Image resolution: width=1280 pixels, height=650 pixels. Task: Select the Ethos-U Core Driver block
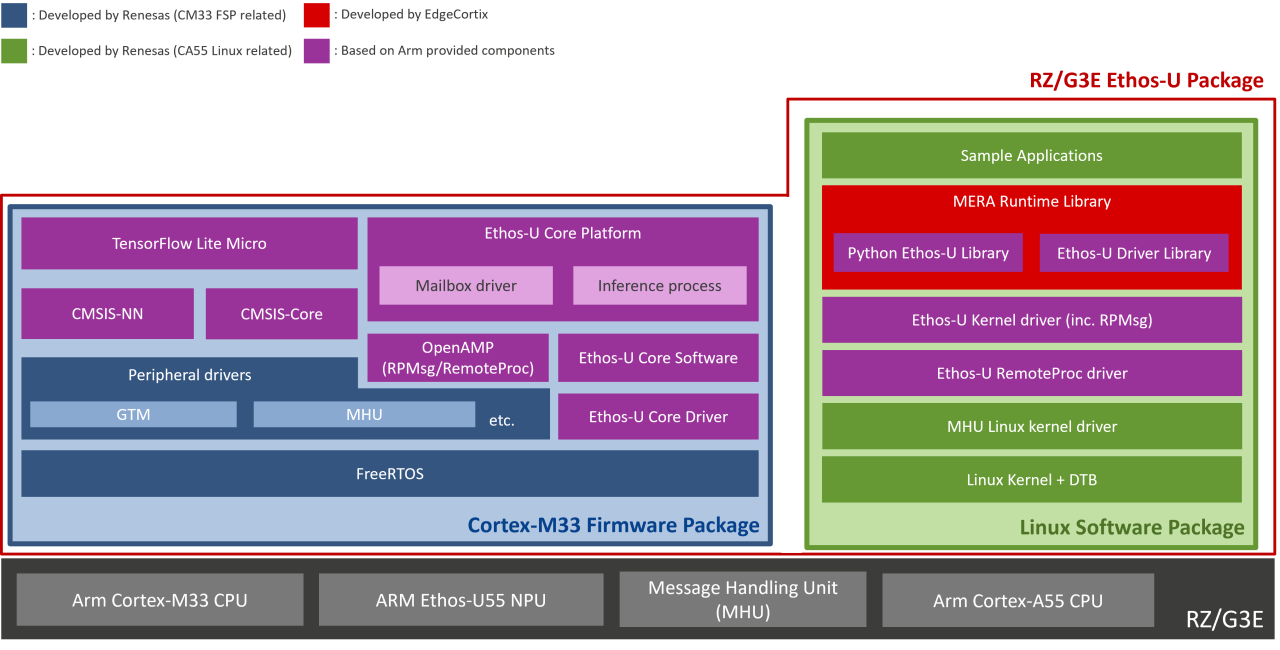coord(658,416)
